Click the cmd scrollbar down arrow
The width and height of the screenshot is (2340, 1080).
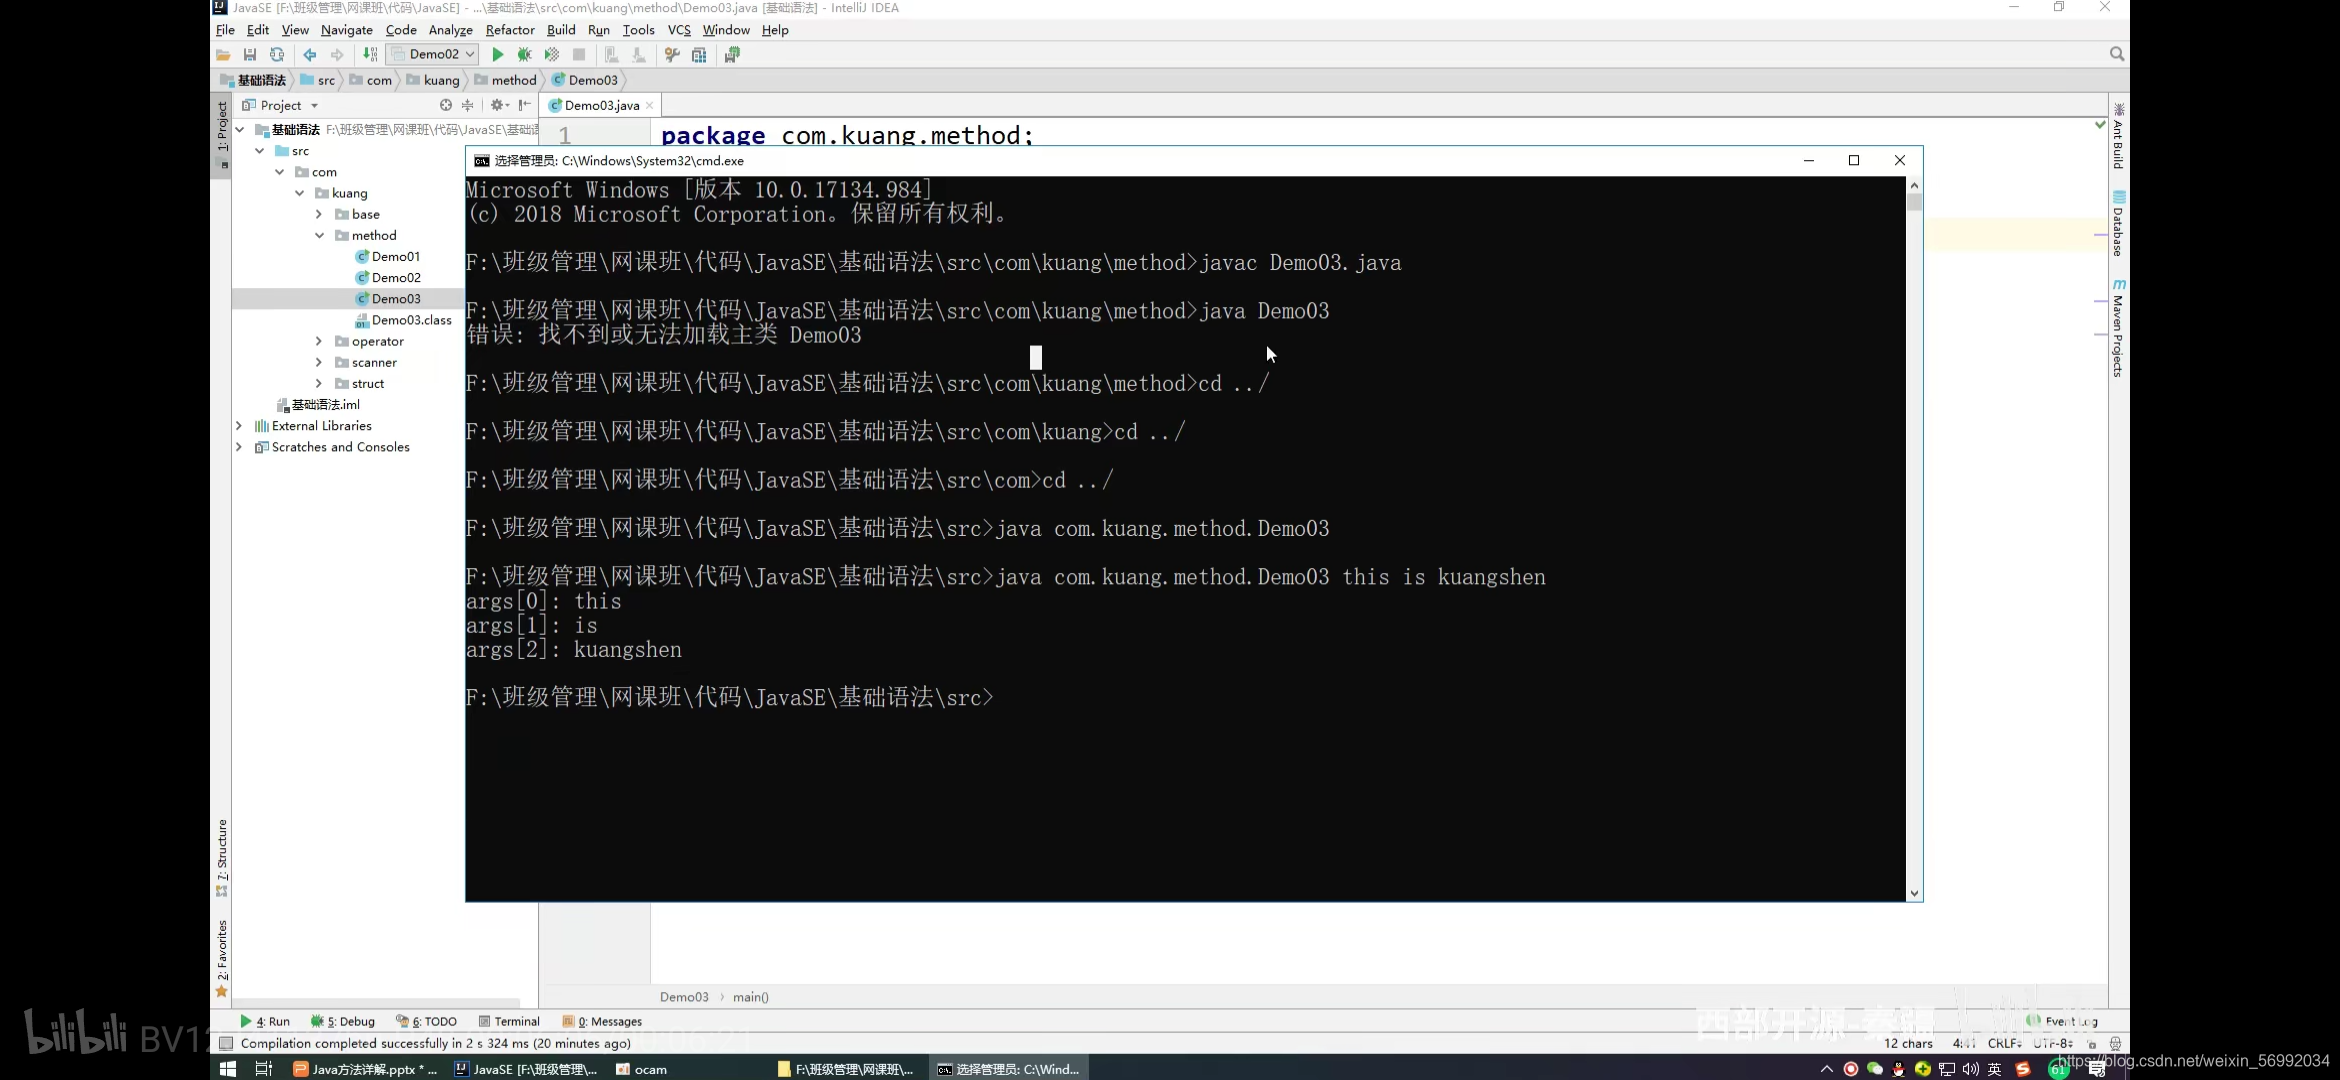(x=1914, y=893)
